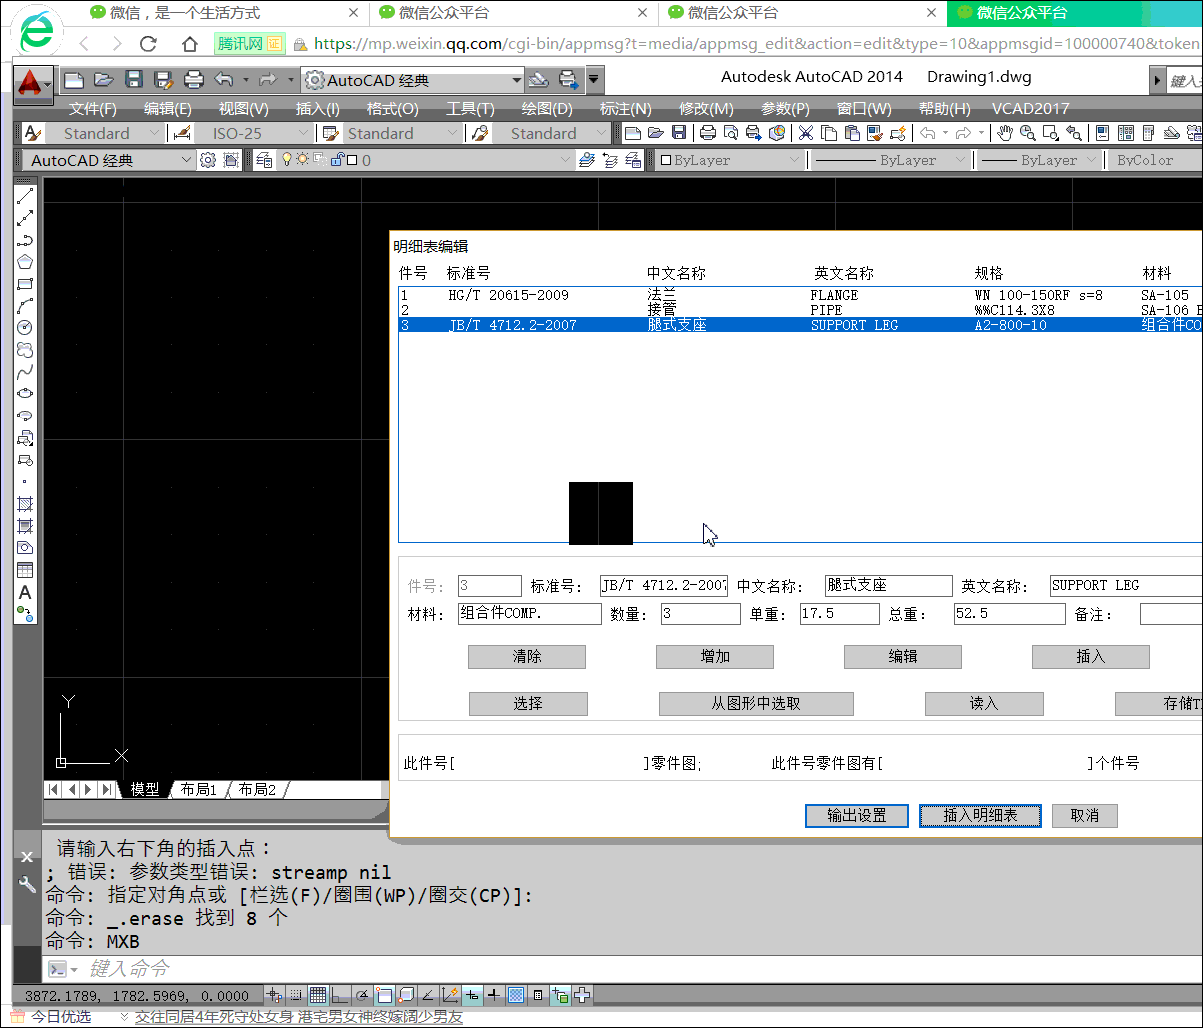Click the Zoom Realtime icon
The image size is (1203, 1028).
tap(1027, 133)
